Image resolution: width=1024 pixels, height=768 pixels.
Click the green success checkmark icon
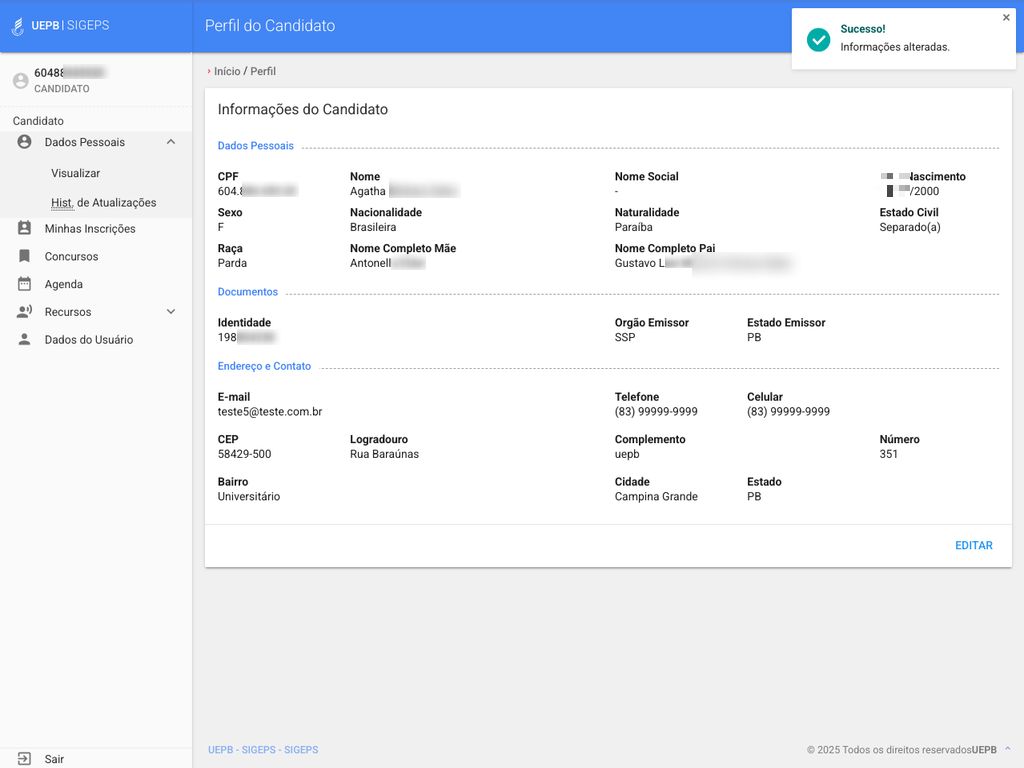click(818, 39)
